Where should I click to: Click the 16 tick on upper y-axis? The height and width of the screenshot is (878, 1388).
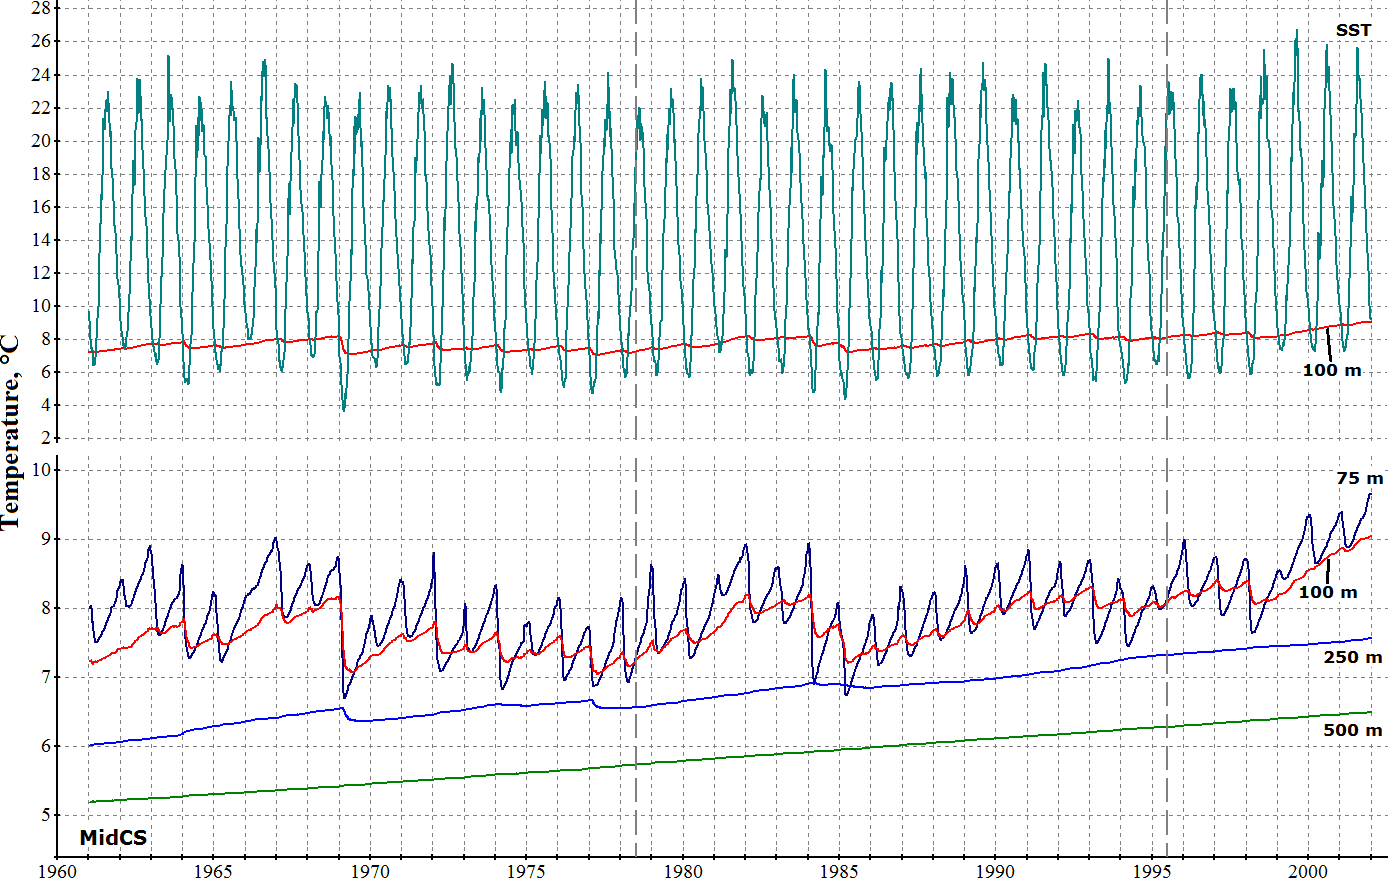41,207
